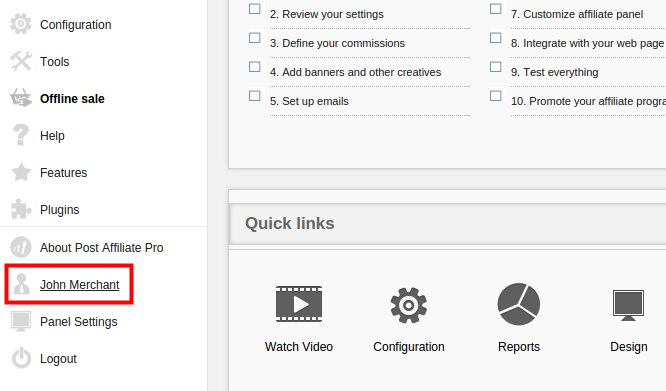Click the Logout power icon
666x391 pixels.
coord(21,358)
